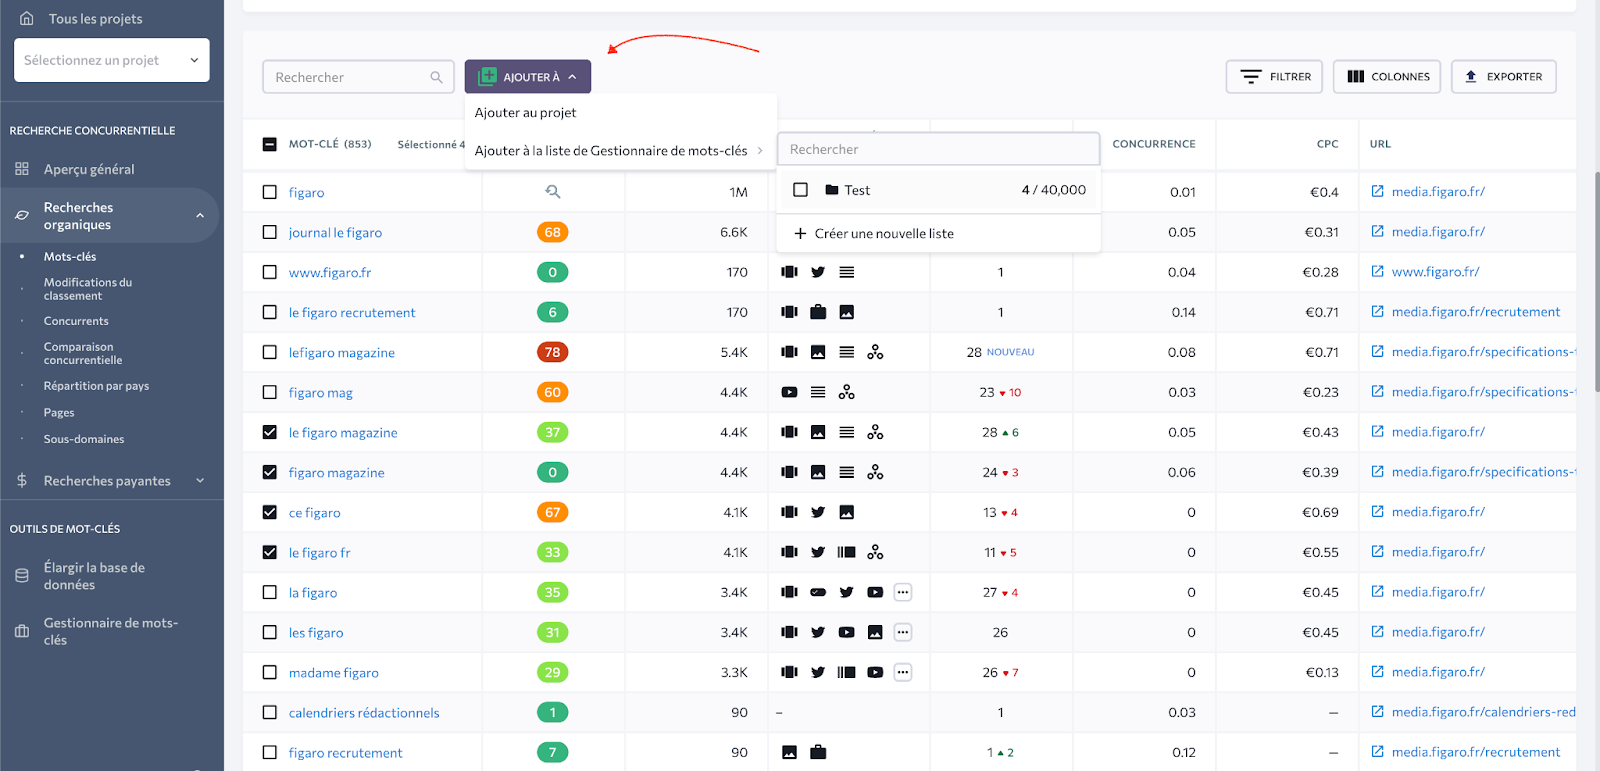Viewport: 1600px width, 771px height.
Task: Click the Recherches organiques leaf icon
Action: [22, 215]
